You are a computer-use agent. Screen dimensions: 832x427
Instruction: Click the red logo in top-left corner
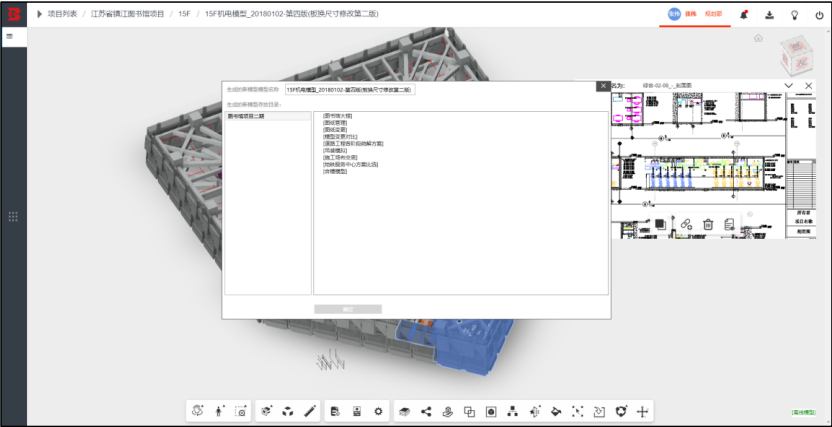pyautogui.click(x=13, y=15)
